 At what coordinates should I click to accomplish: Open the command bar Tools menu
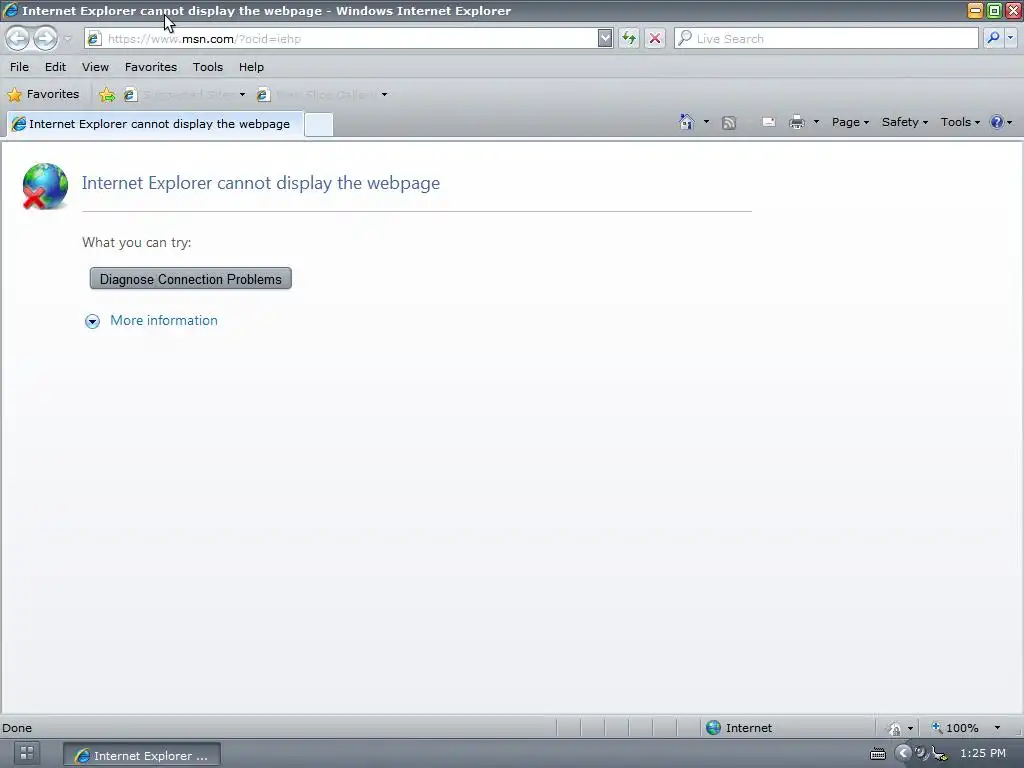coord(960,122)
